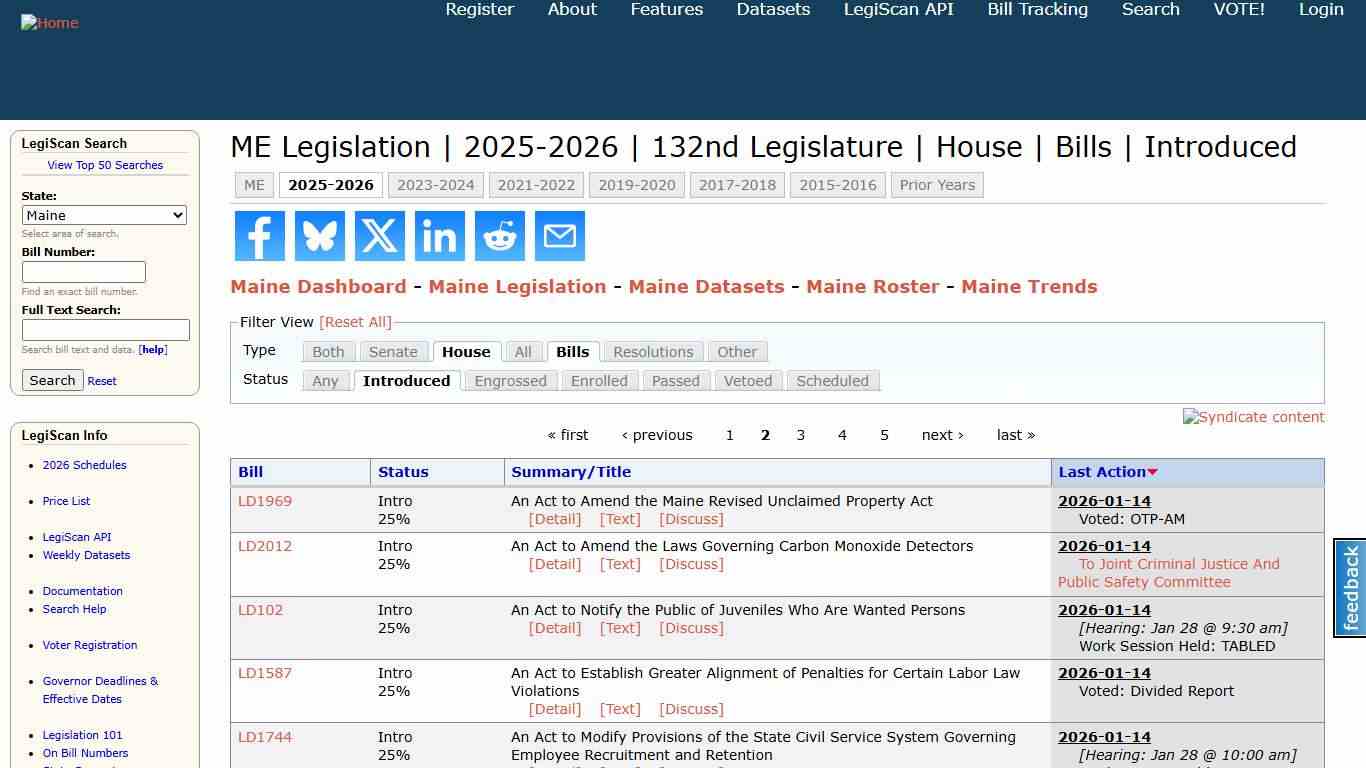Screen dimensions: 1366x768
Task: Filter bills by Engrossed status
Action: (510, 380)
